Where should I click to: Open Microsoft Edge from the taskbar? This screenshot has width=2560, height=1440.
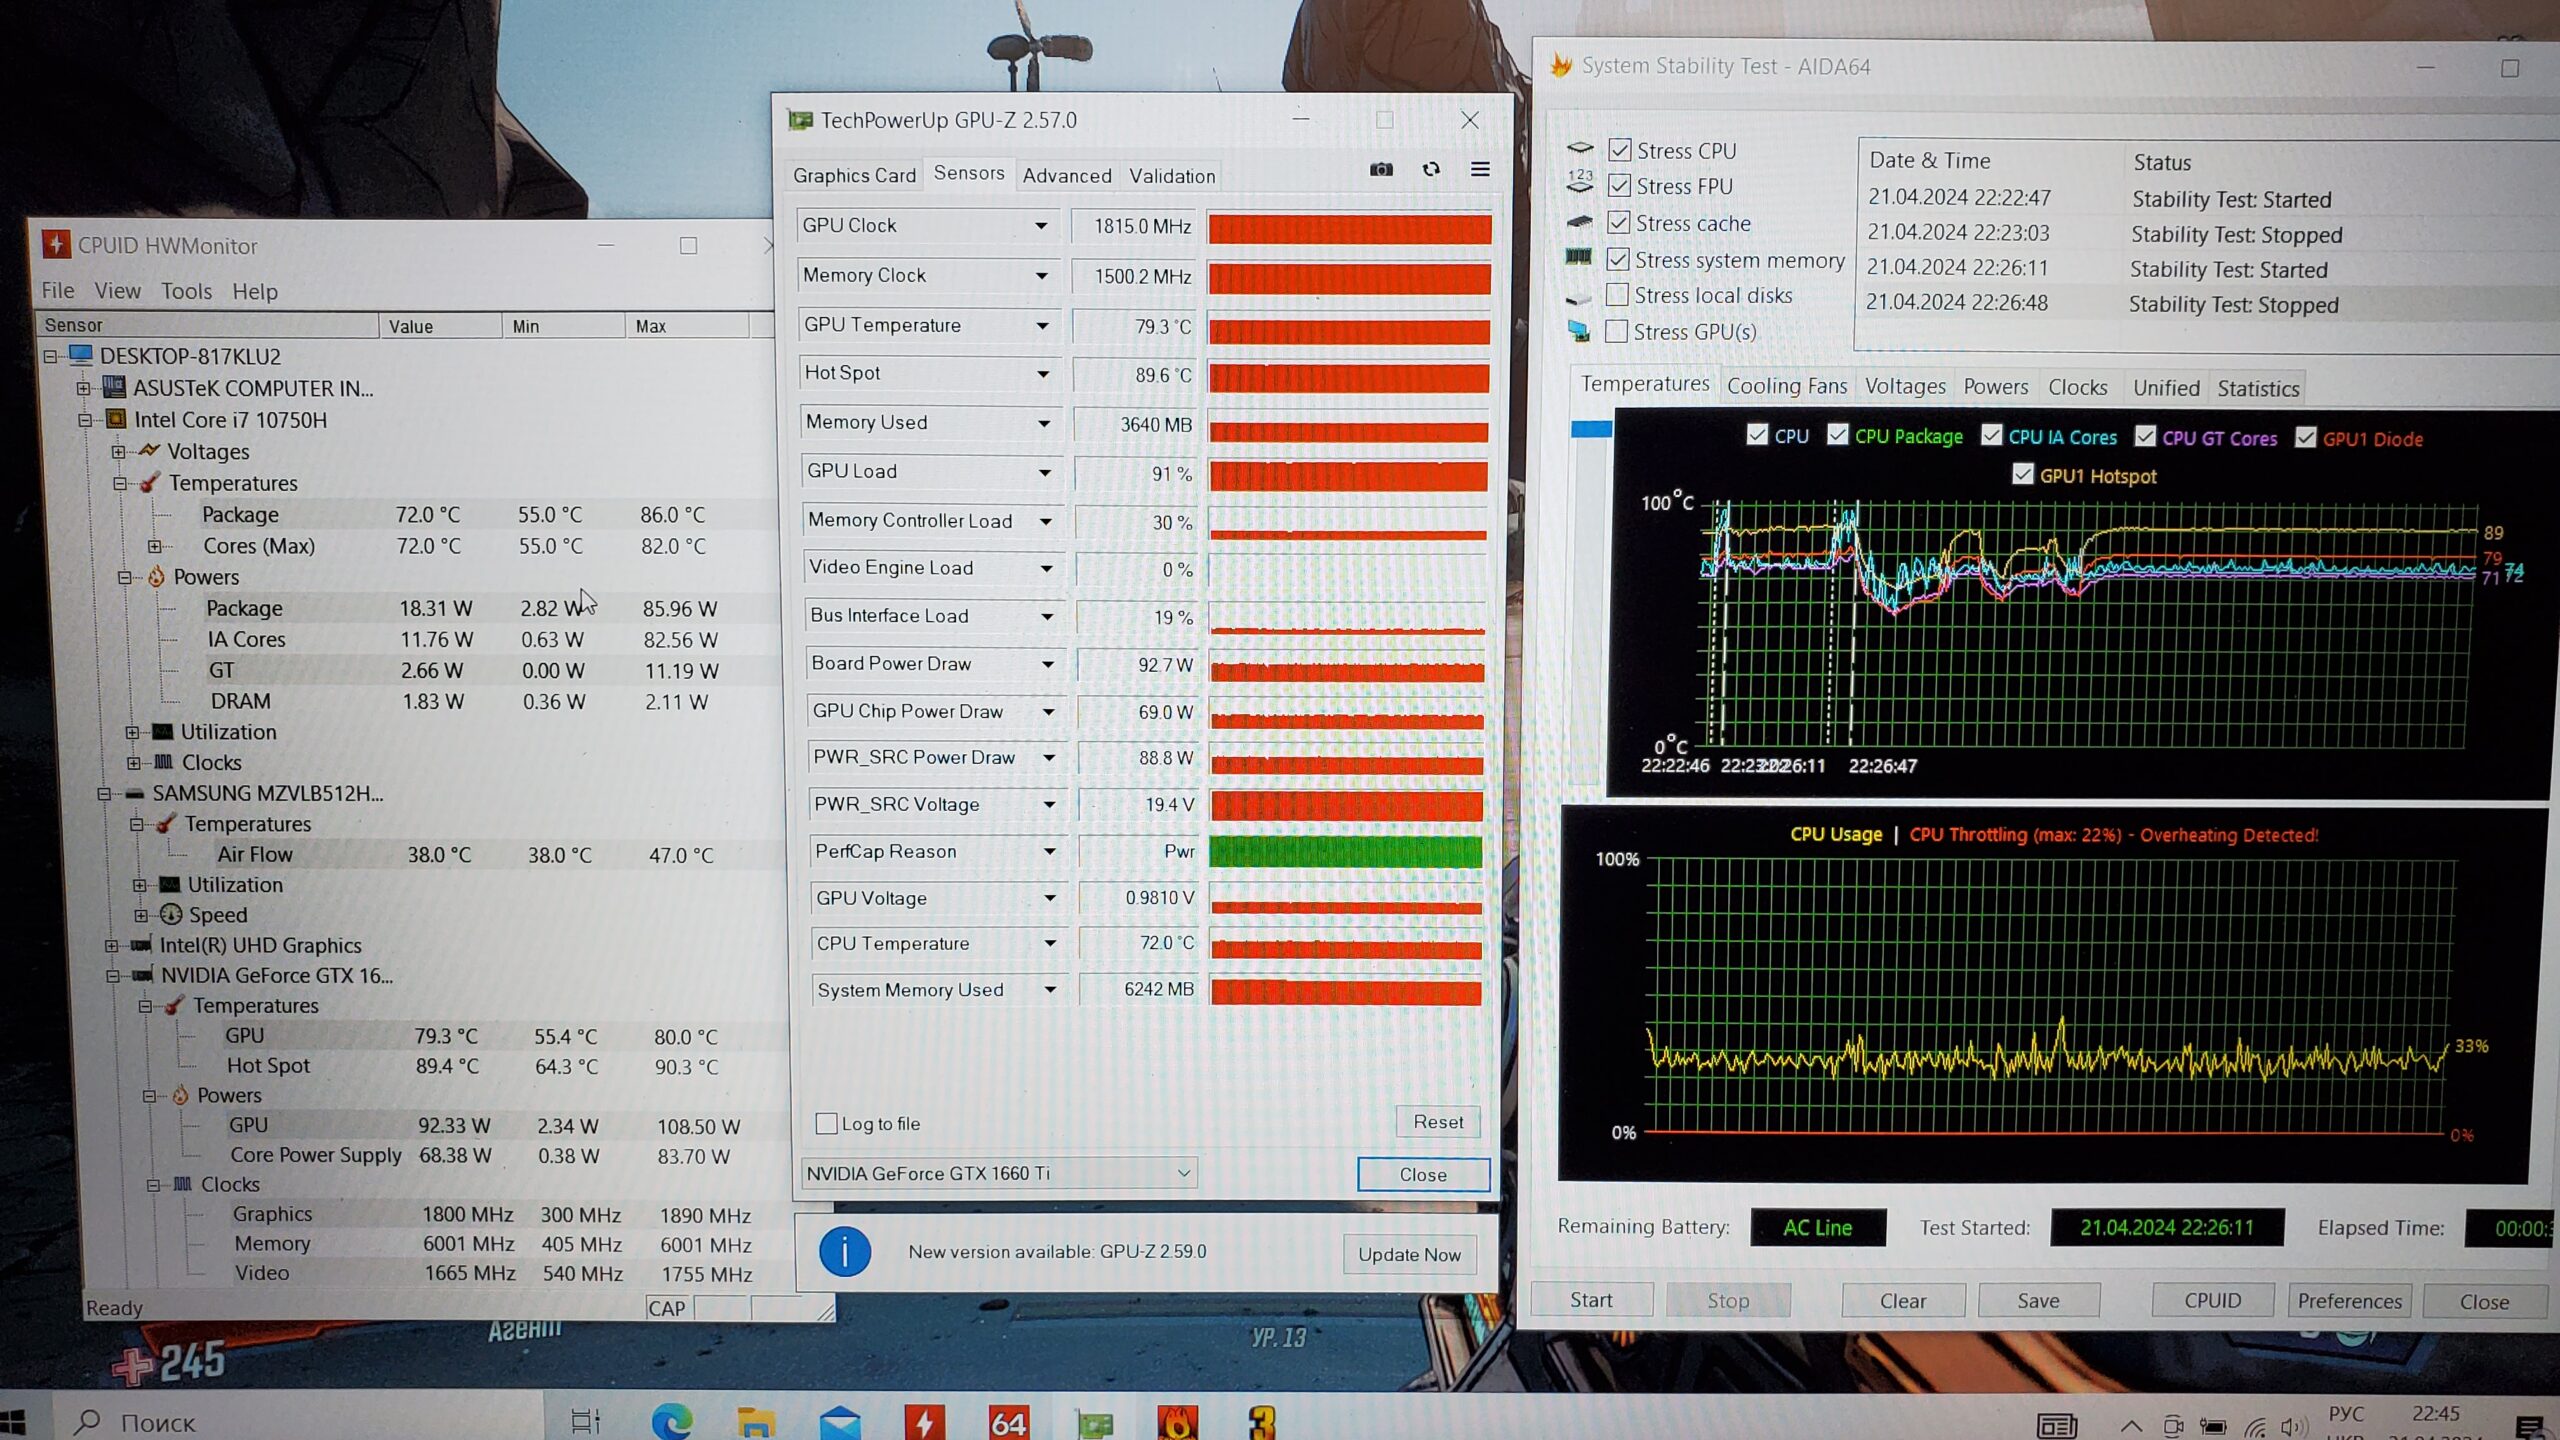(671, 1421)
